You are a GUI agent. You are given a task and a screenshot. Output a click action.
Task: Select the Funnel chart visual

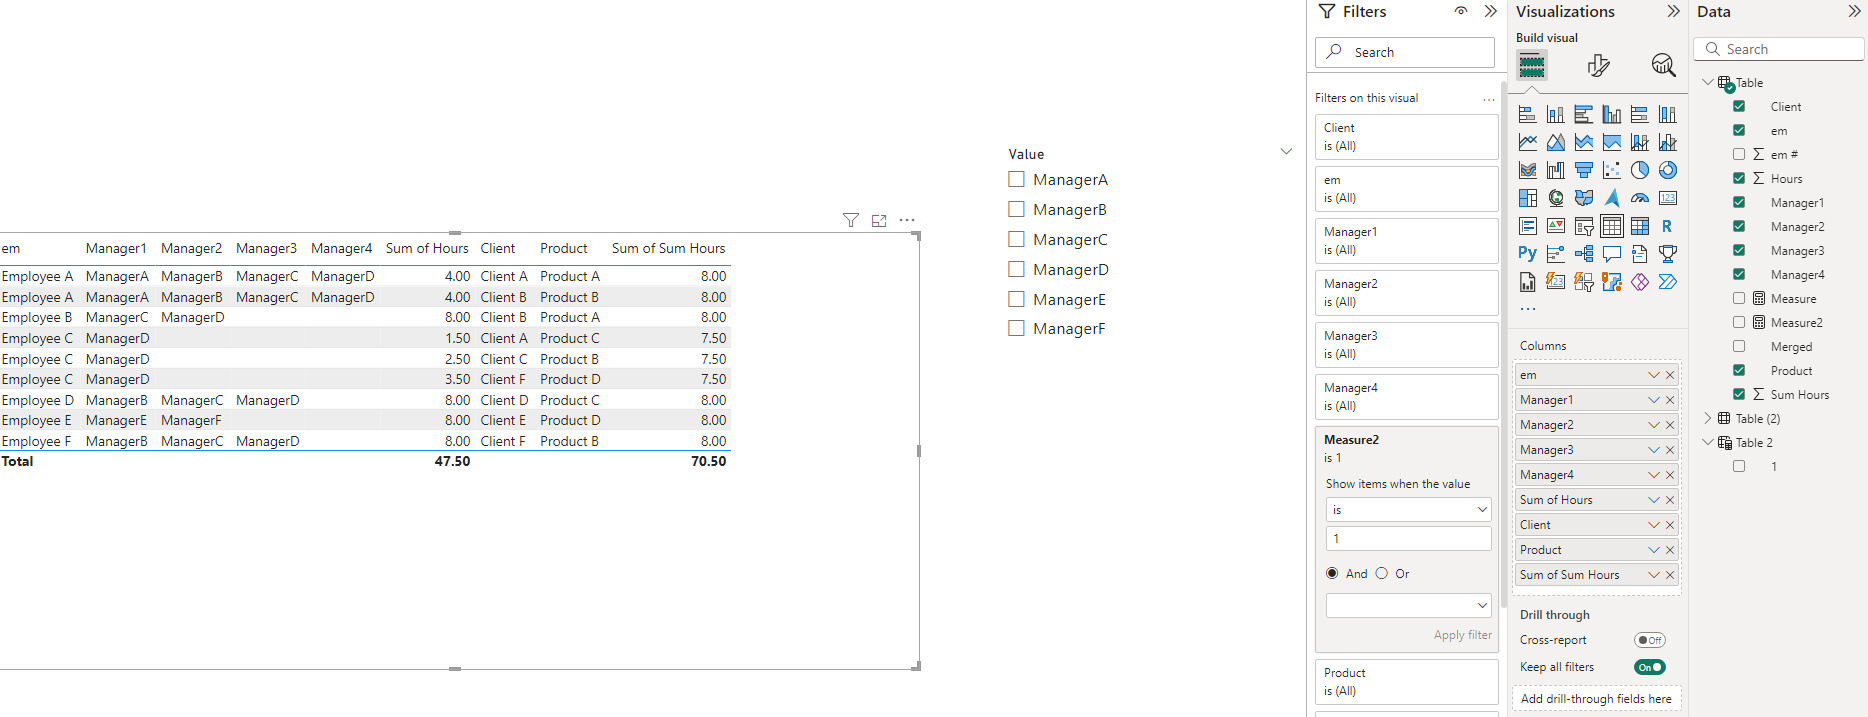point(1583,170)
